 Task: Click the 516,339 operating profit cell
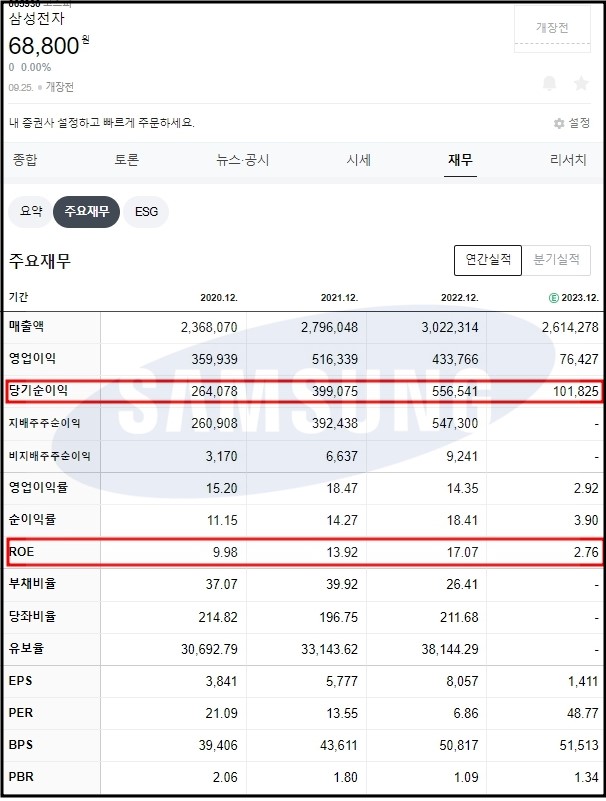335,359
